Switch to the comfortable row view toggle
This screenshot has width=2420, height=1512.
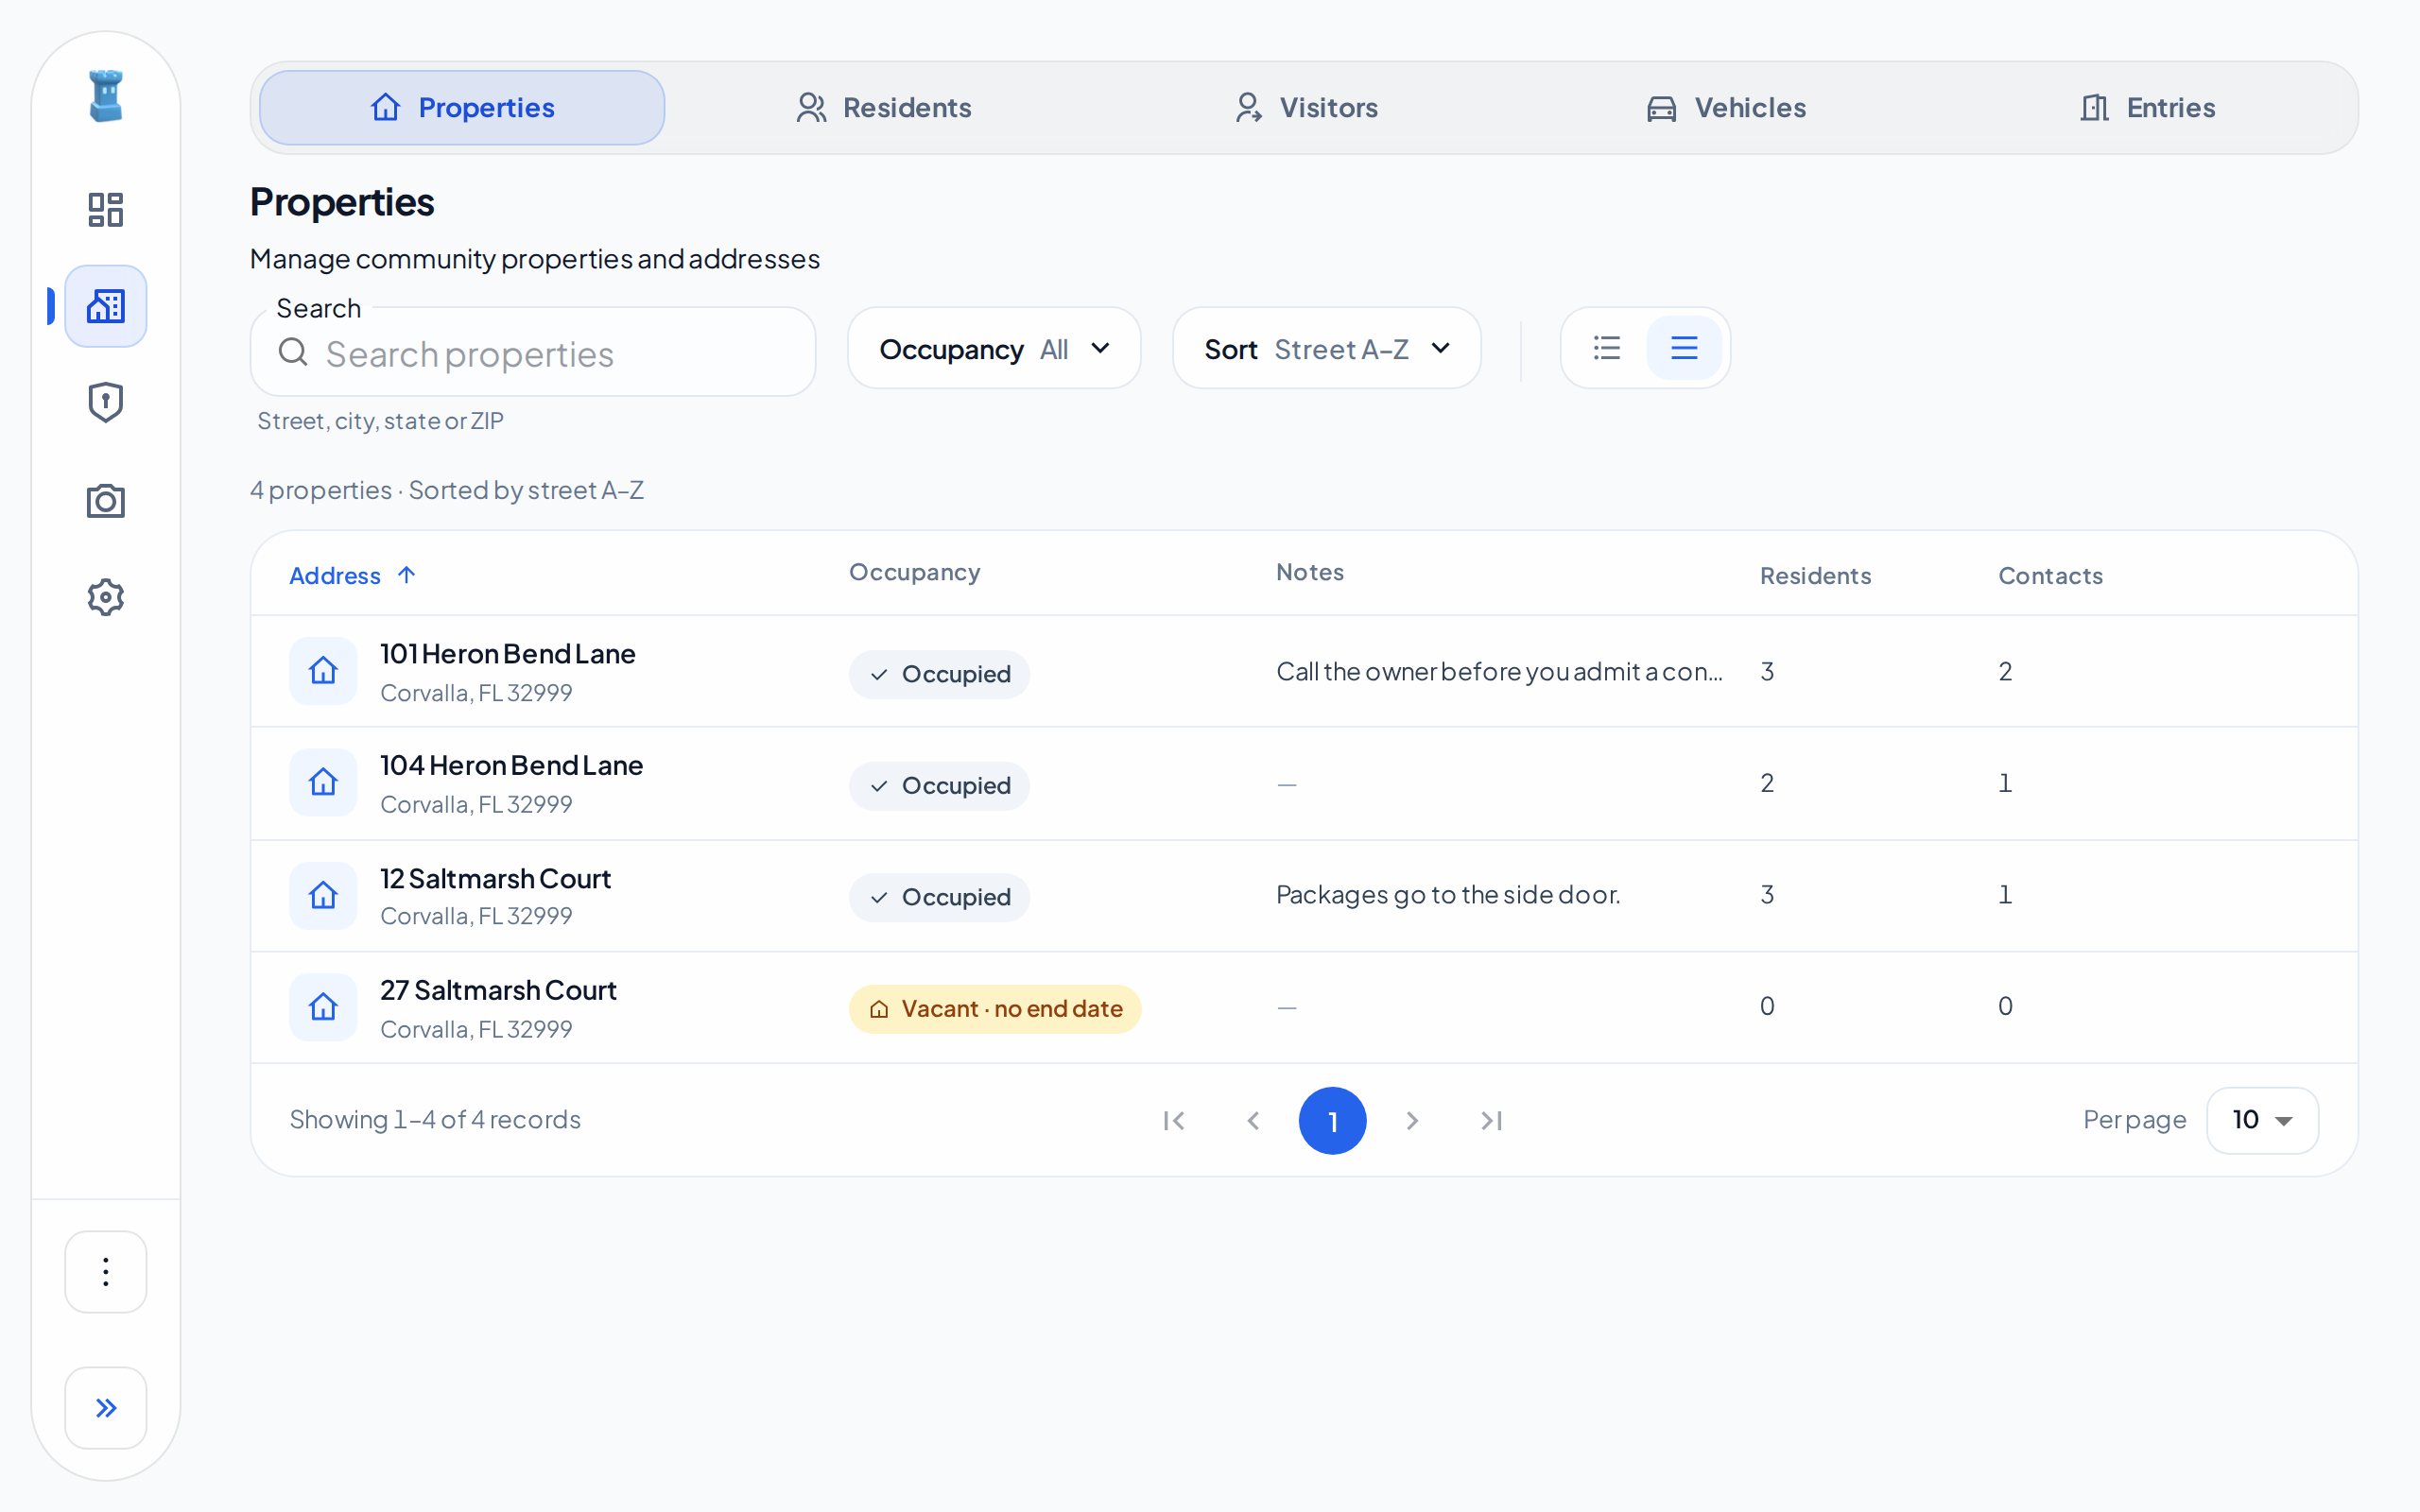[1684, 348]
